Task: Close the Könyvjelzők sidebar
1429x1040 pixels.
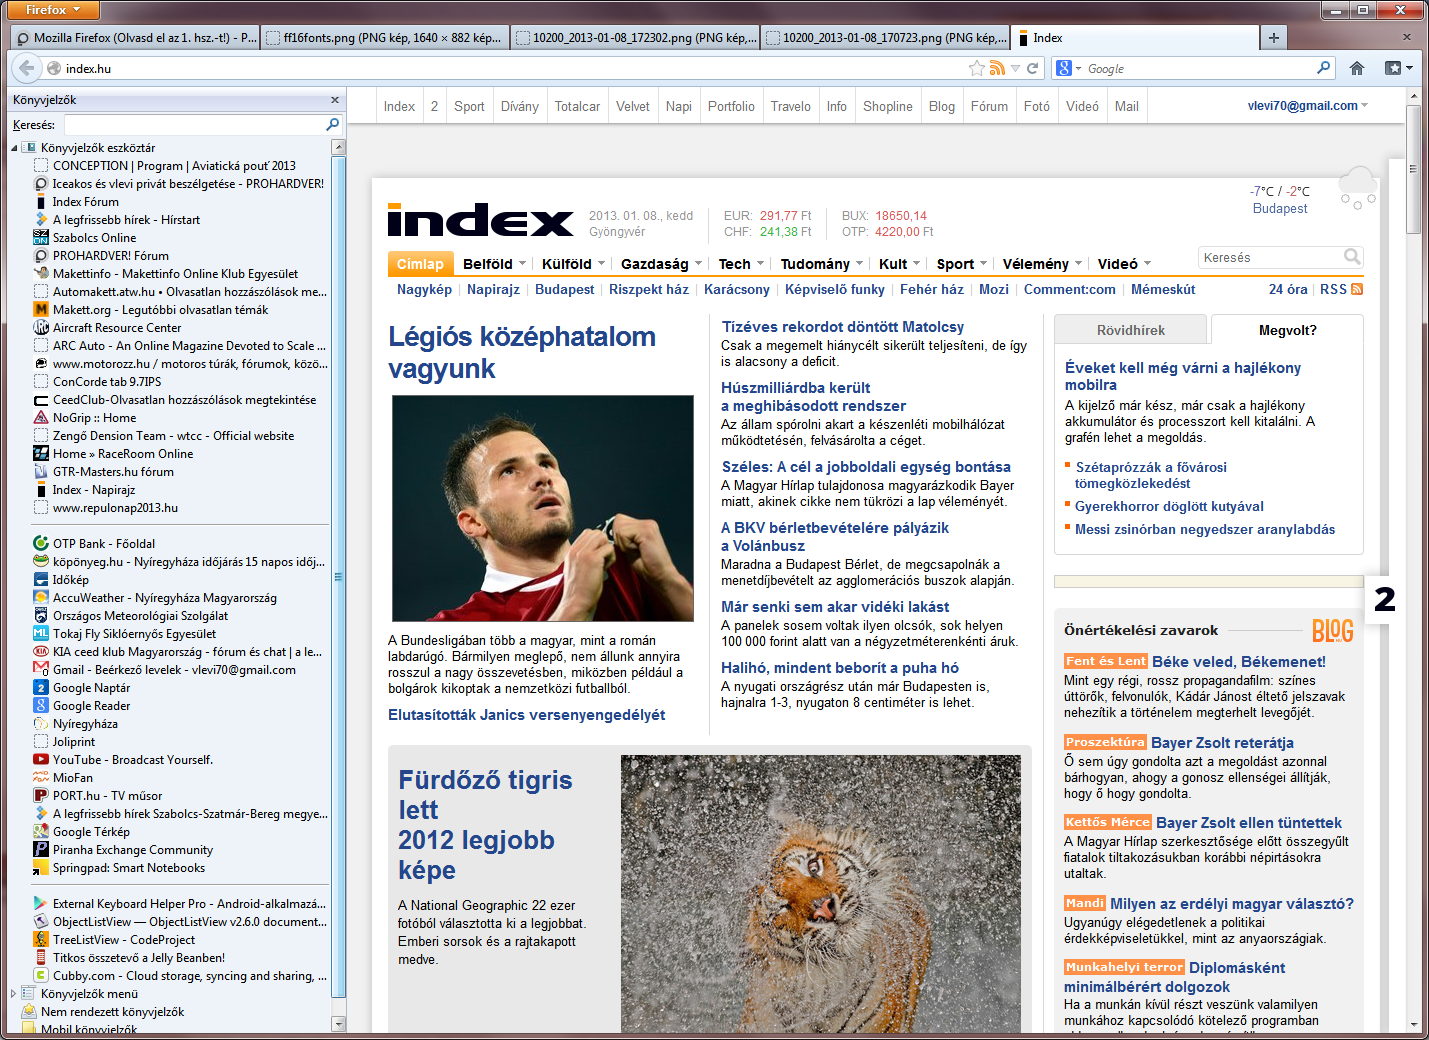Action: (x=335, y=100)
